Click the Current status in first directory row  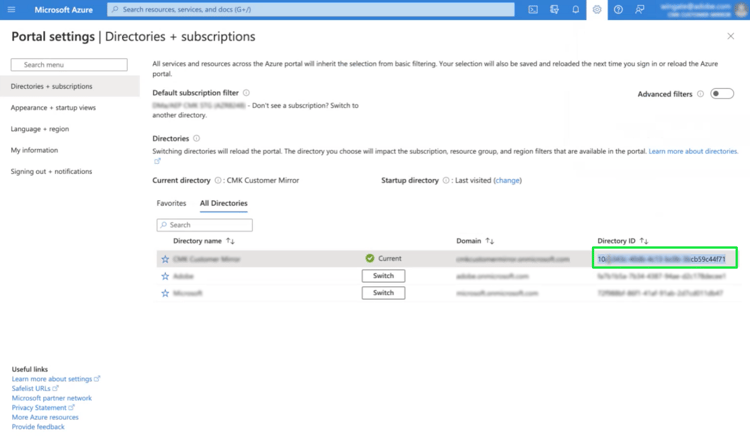pyautogui.click(x=384, y=258)
